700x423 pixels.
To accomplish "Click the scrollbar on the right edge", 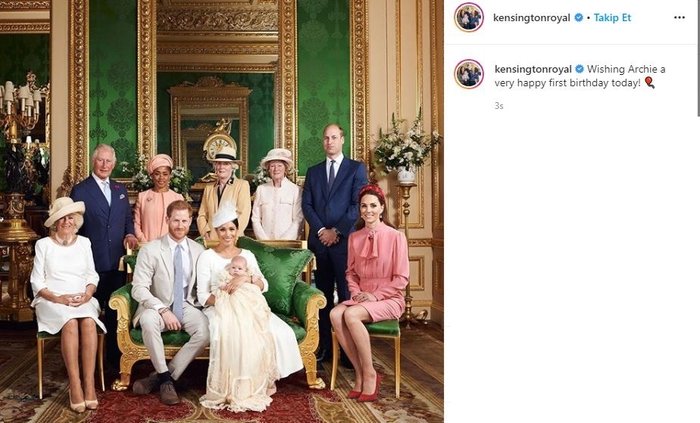I will tap(698, 58).
